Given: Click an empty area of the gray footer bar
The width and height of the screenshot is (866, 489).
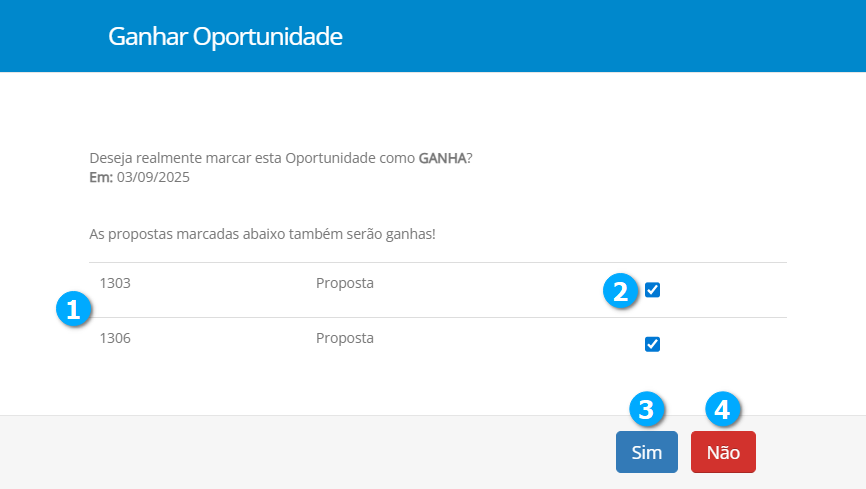Looking at the screenshot, I should 300,452.
